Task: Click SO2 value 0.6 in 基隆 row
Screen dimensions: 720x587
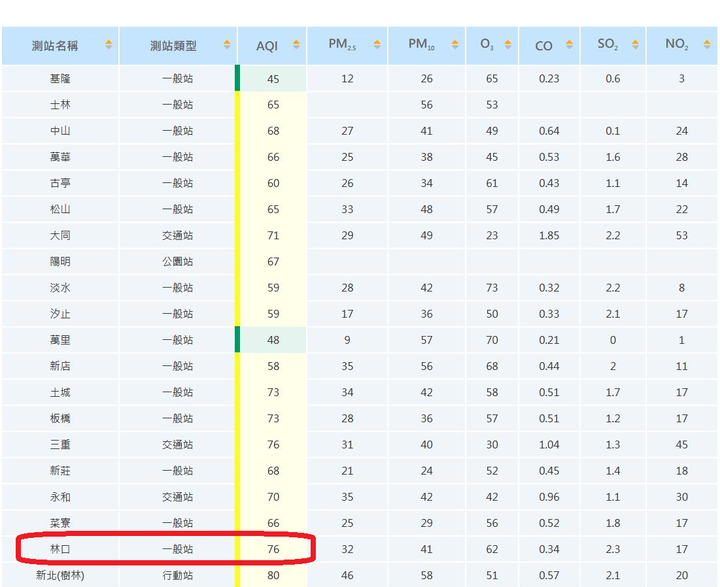Action: tap(613, 79)
